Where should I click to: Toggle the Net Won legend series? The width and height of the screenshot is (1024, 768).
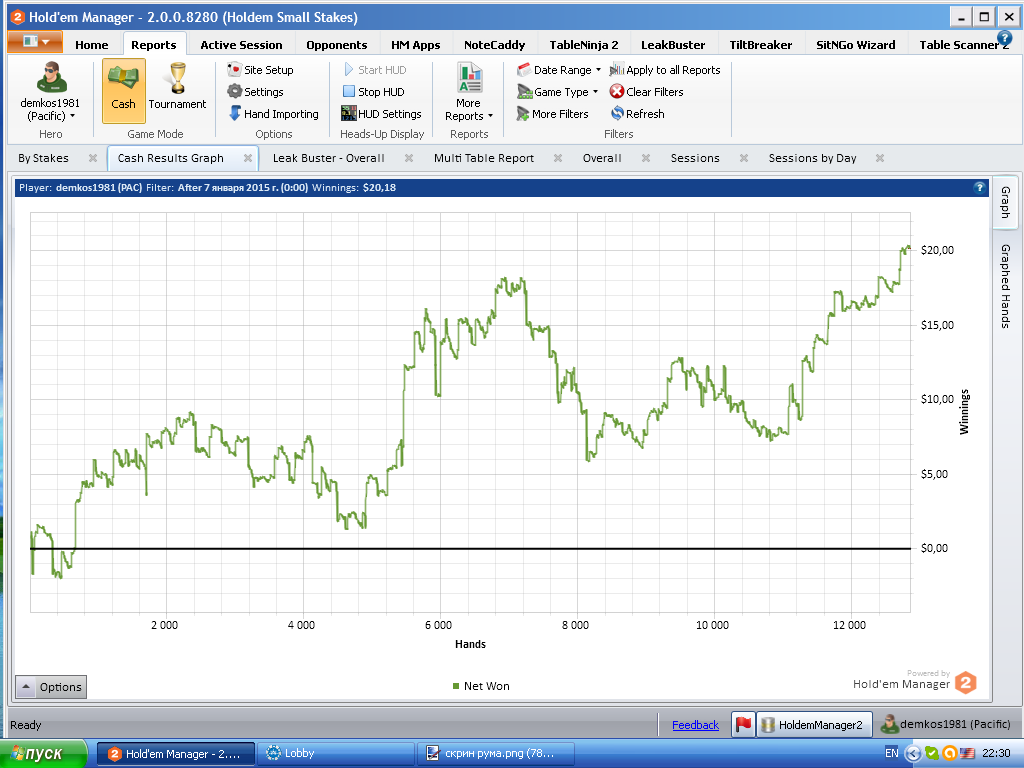(x=481, y=686)
